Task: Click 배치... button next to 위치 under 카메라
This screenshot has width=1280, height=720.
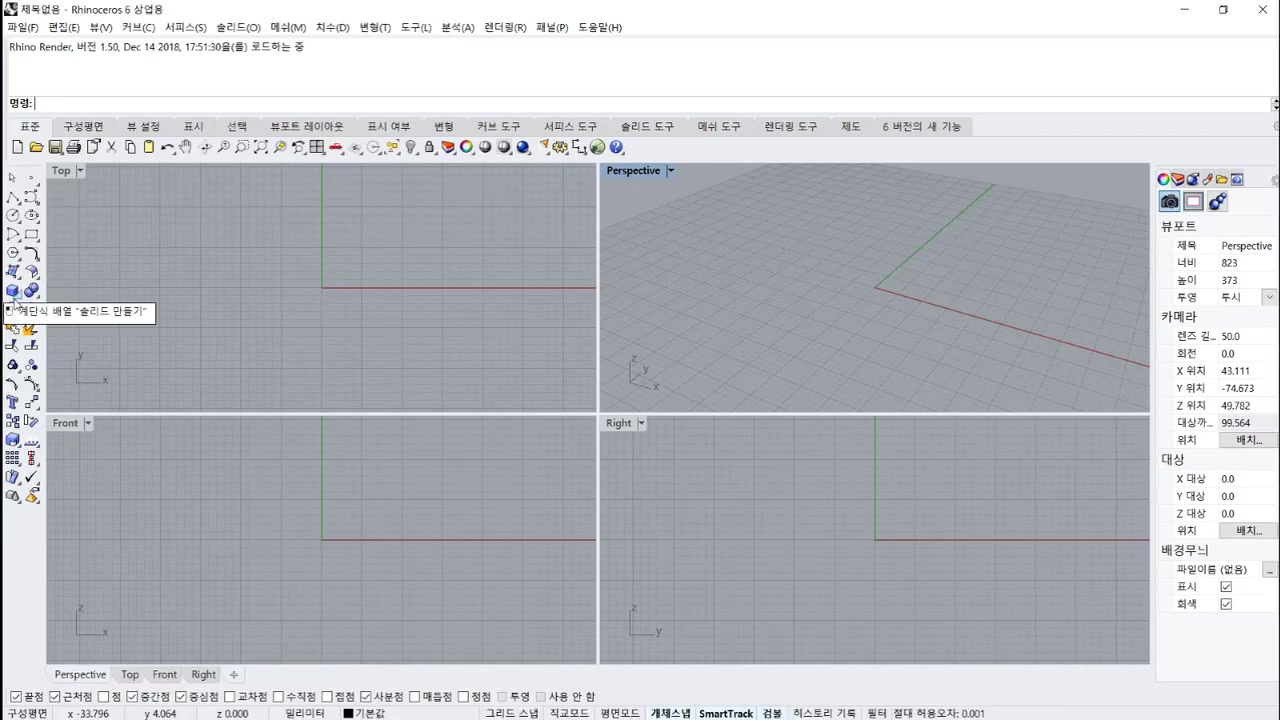Action: (x=1249, y=440)
